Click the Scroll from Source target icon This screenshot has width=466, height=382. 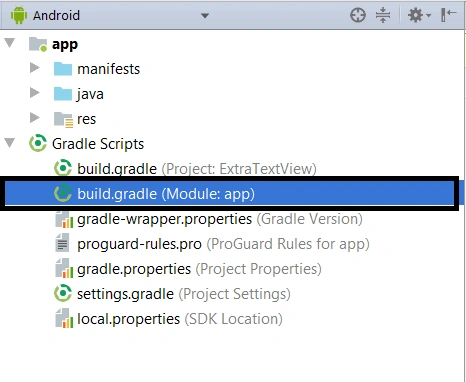[x=358, y=15]
